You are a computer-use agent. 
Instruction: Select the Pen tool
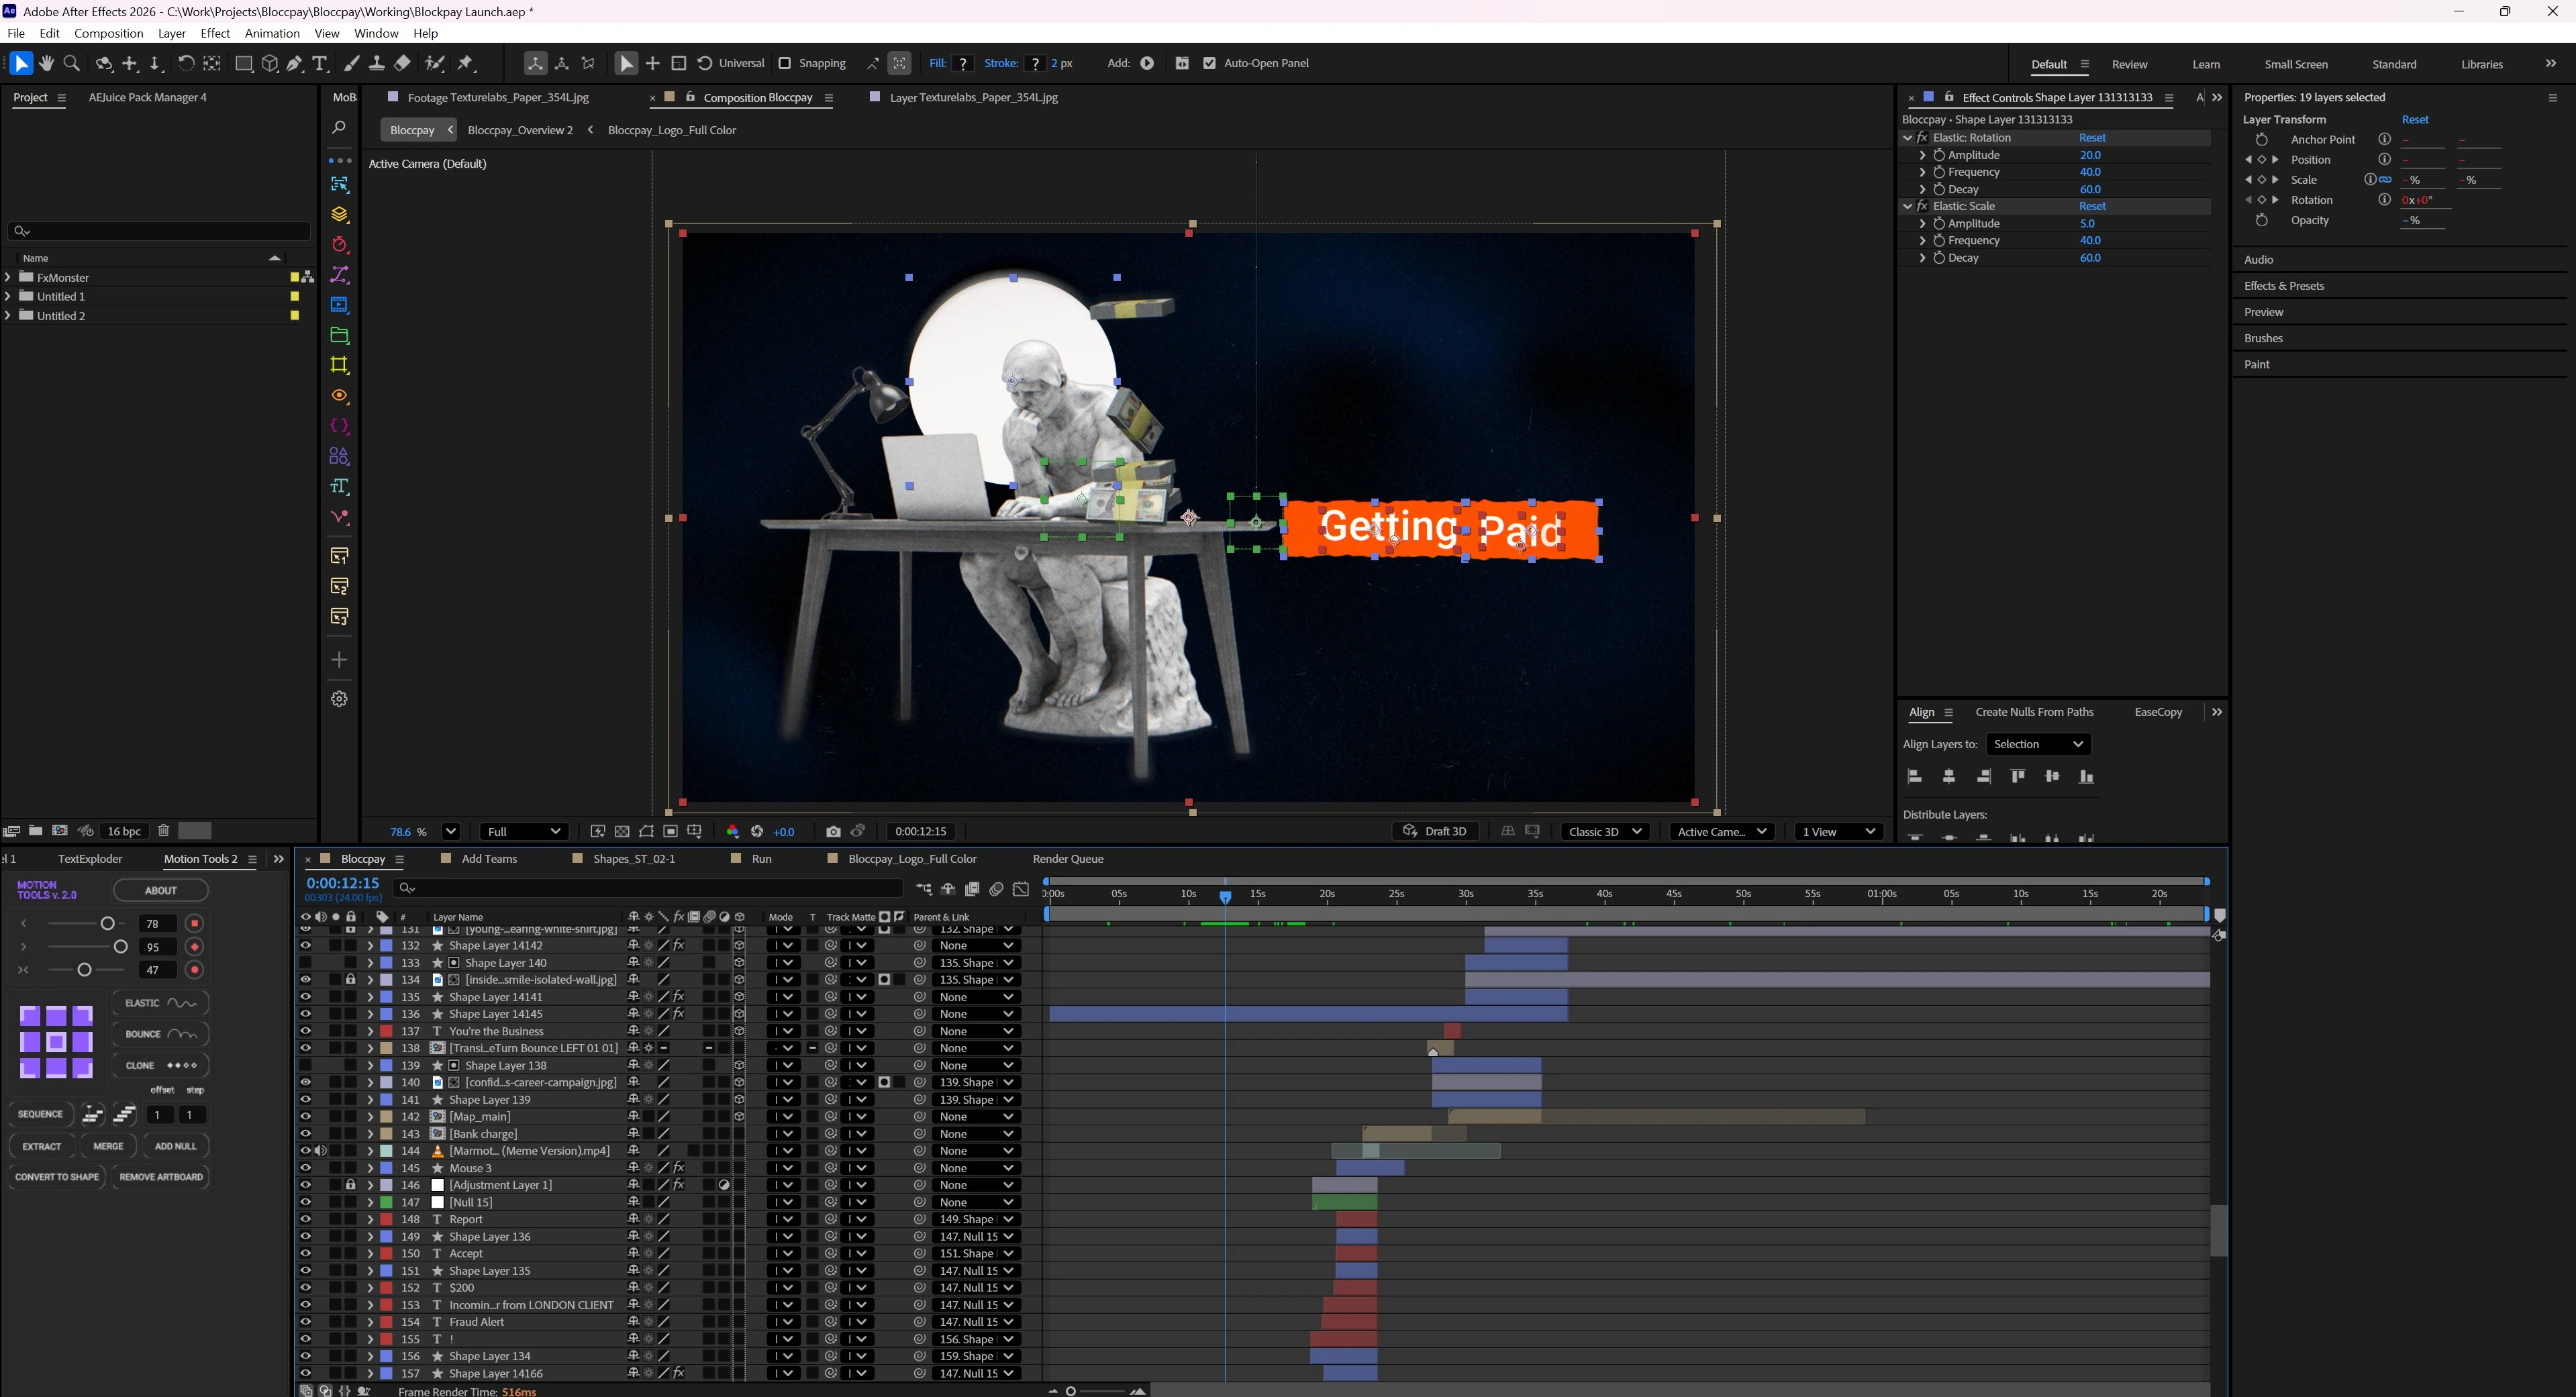pos(295,63)
